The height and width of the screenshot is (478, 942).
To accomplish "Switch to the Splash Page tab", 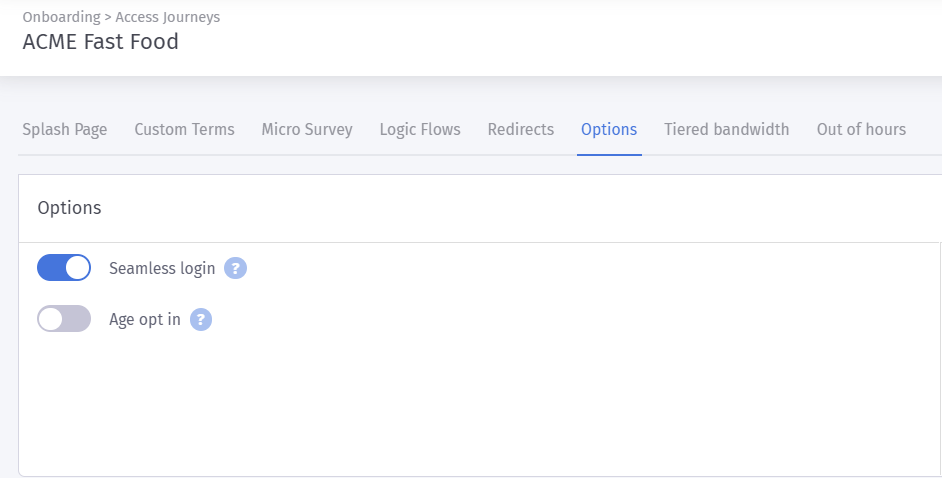I will (65, 130).
